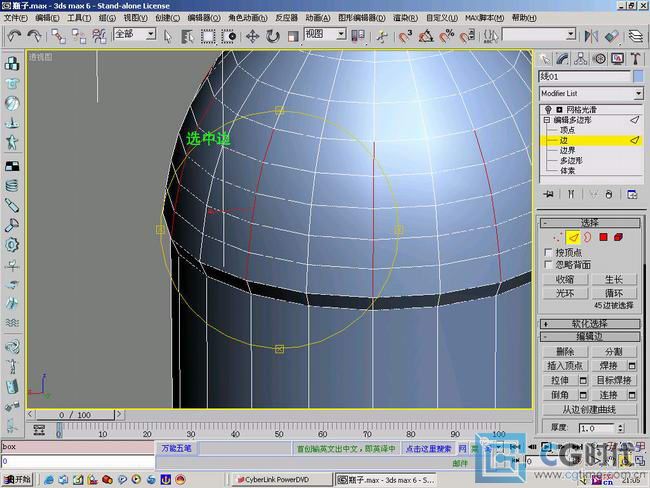
Task: Switch to the Utilities hammer tab
Action: pyautogui.click(x=635, y=59)
